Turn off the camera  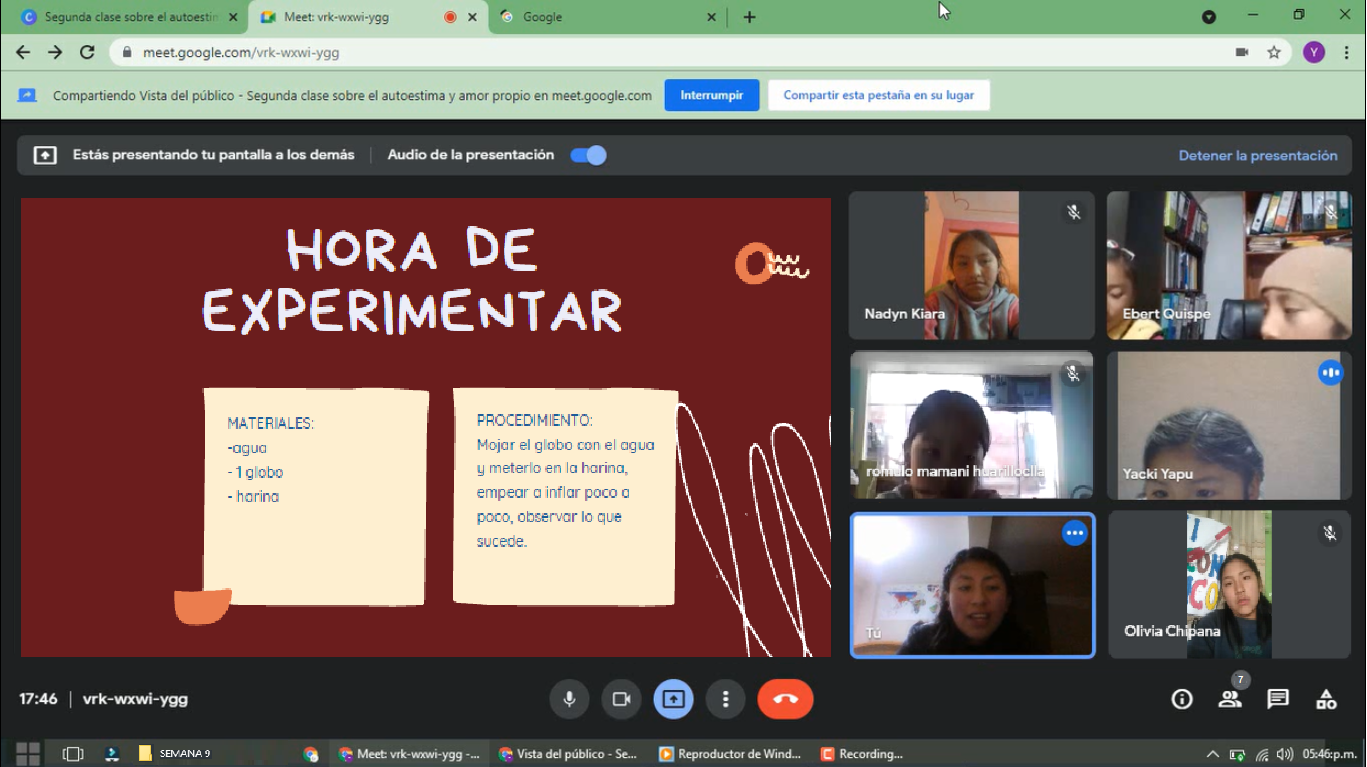coord(621,699)
